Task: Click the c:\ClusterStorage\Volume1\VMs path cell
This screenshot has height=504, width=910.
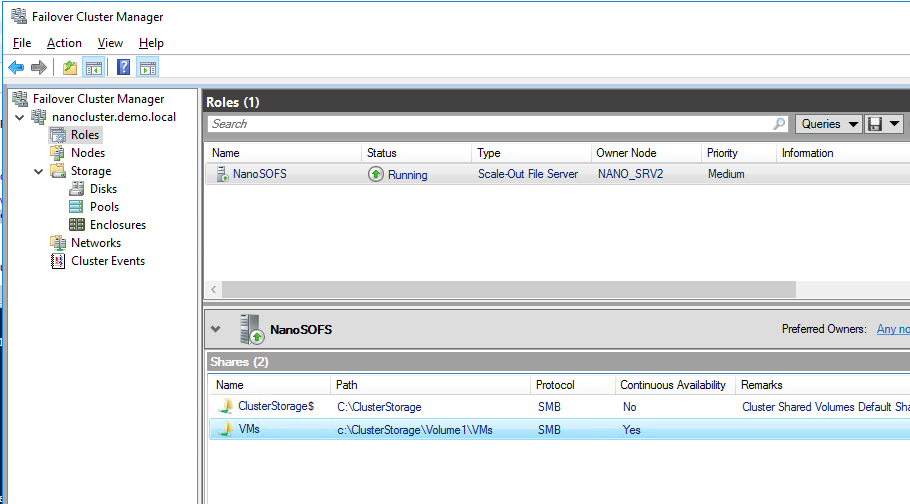Action: click(x=414, y=430)
